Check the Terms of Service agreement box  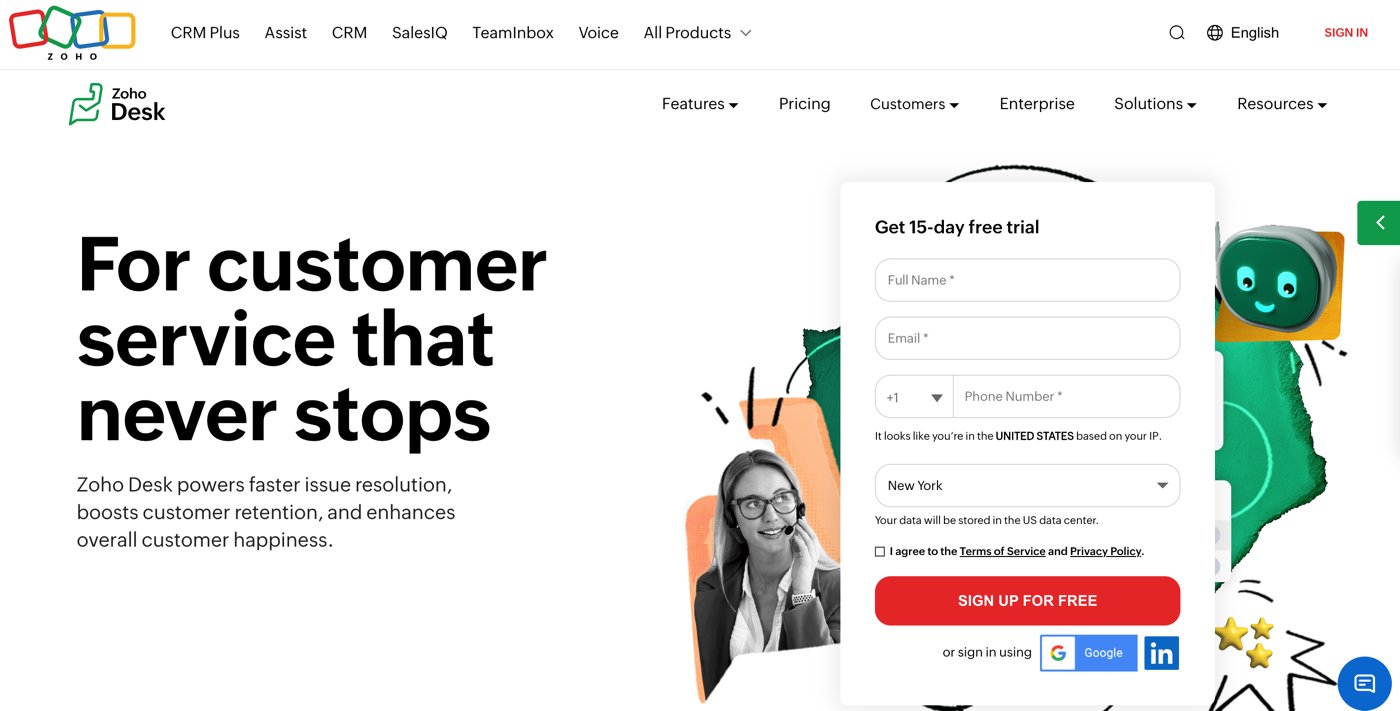coord(880,552)
